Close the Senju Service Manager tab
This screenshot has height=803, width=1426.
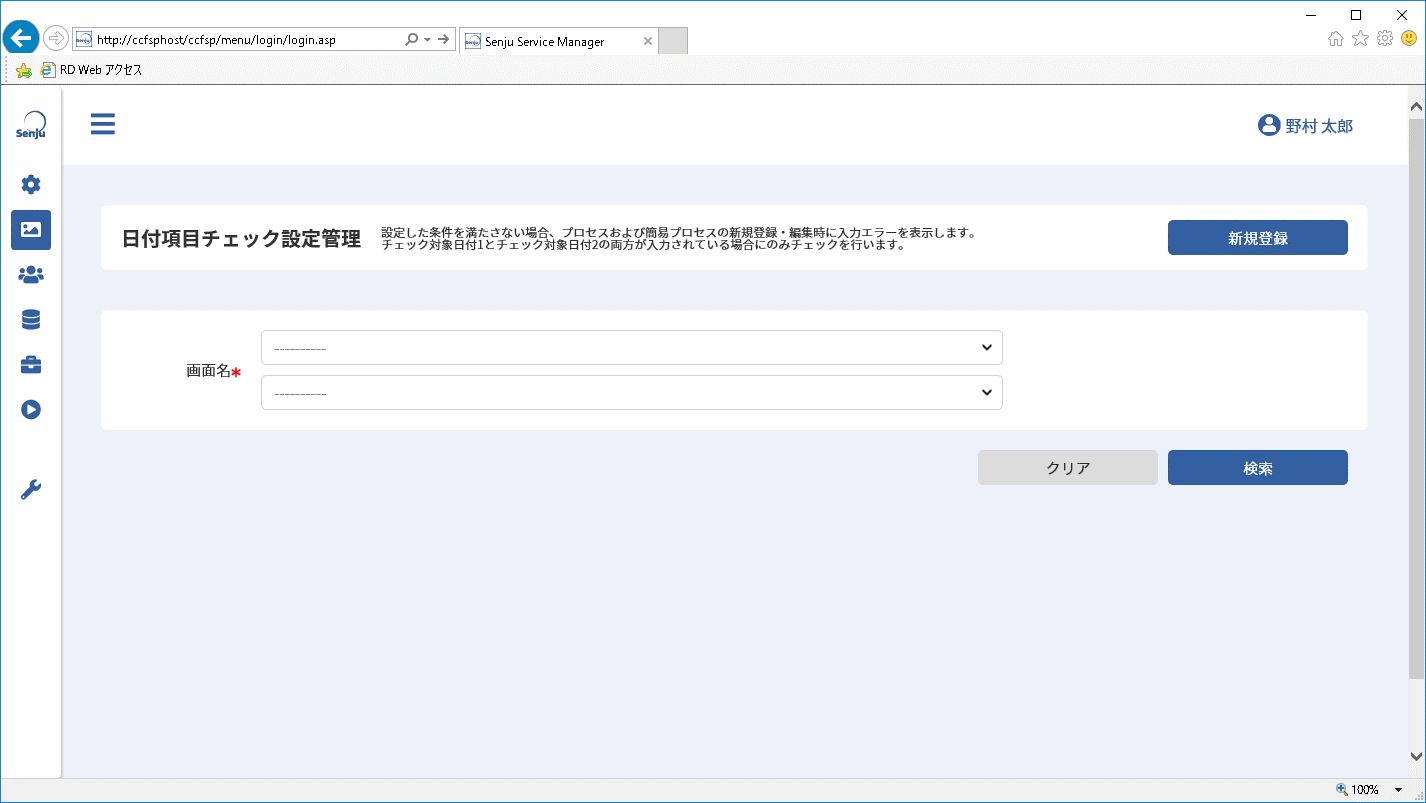647,42
